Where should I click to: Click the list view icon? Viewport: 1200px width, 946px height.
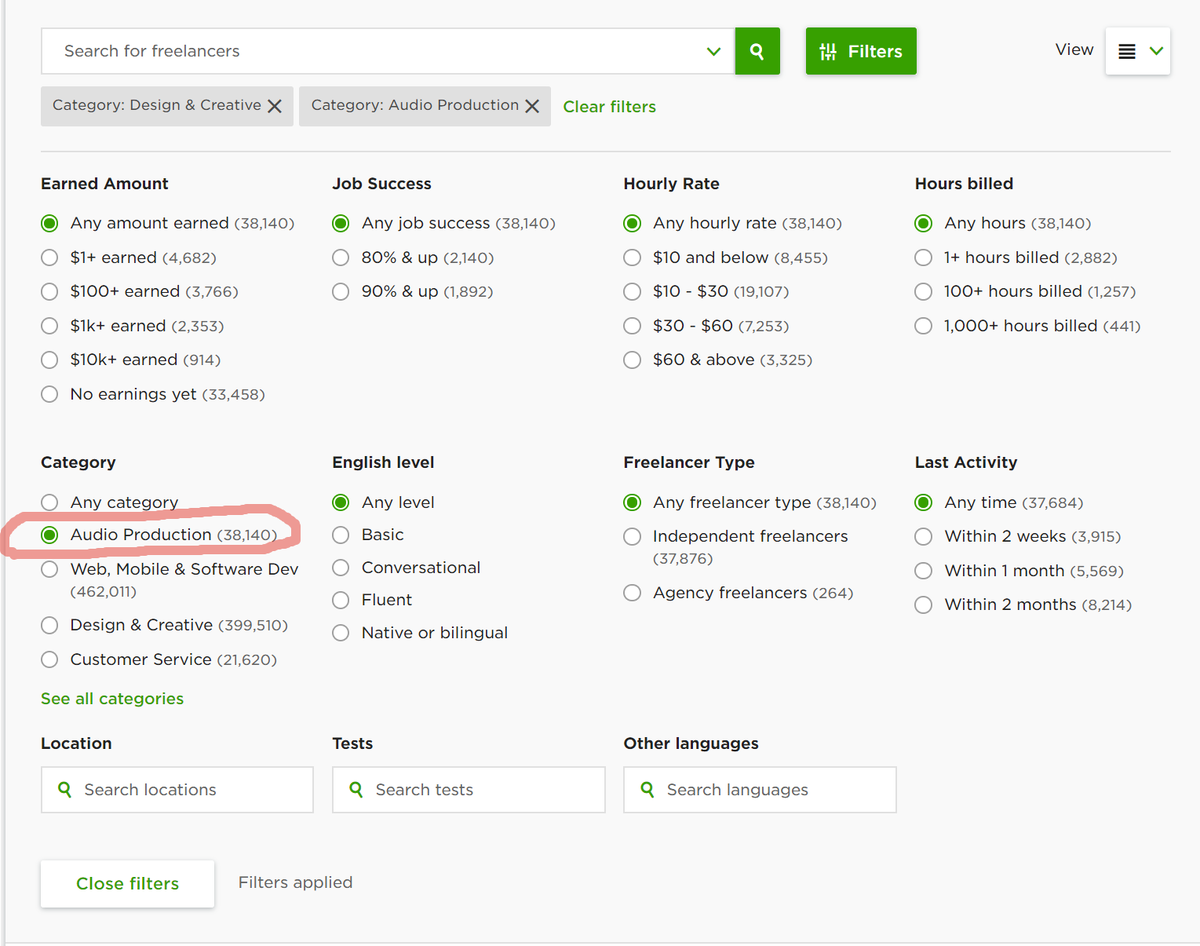(x=1127, y=52)
